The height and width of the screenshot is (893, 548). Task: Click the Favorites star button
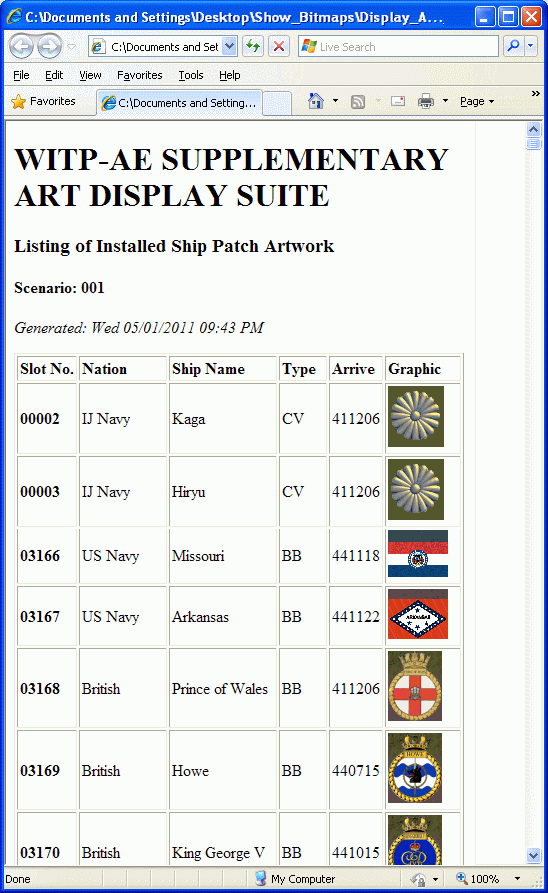43,101
